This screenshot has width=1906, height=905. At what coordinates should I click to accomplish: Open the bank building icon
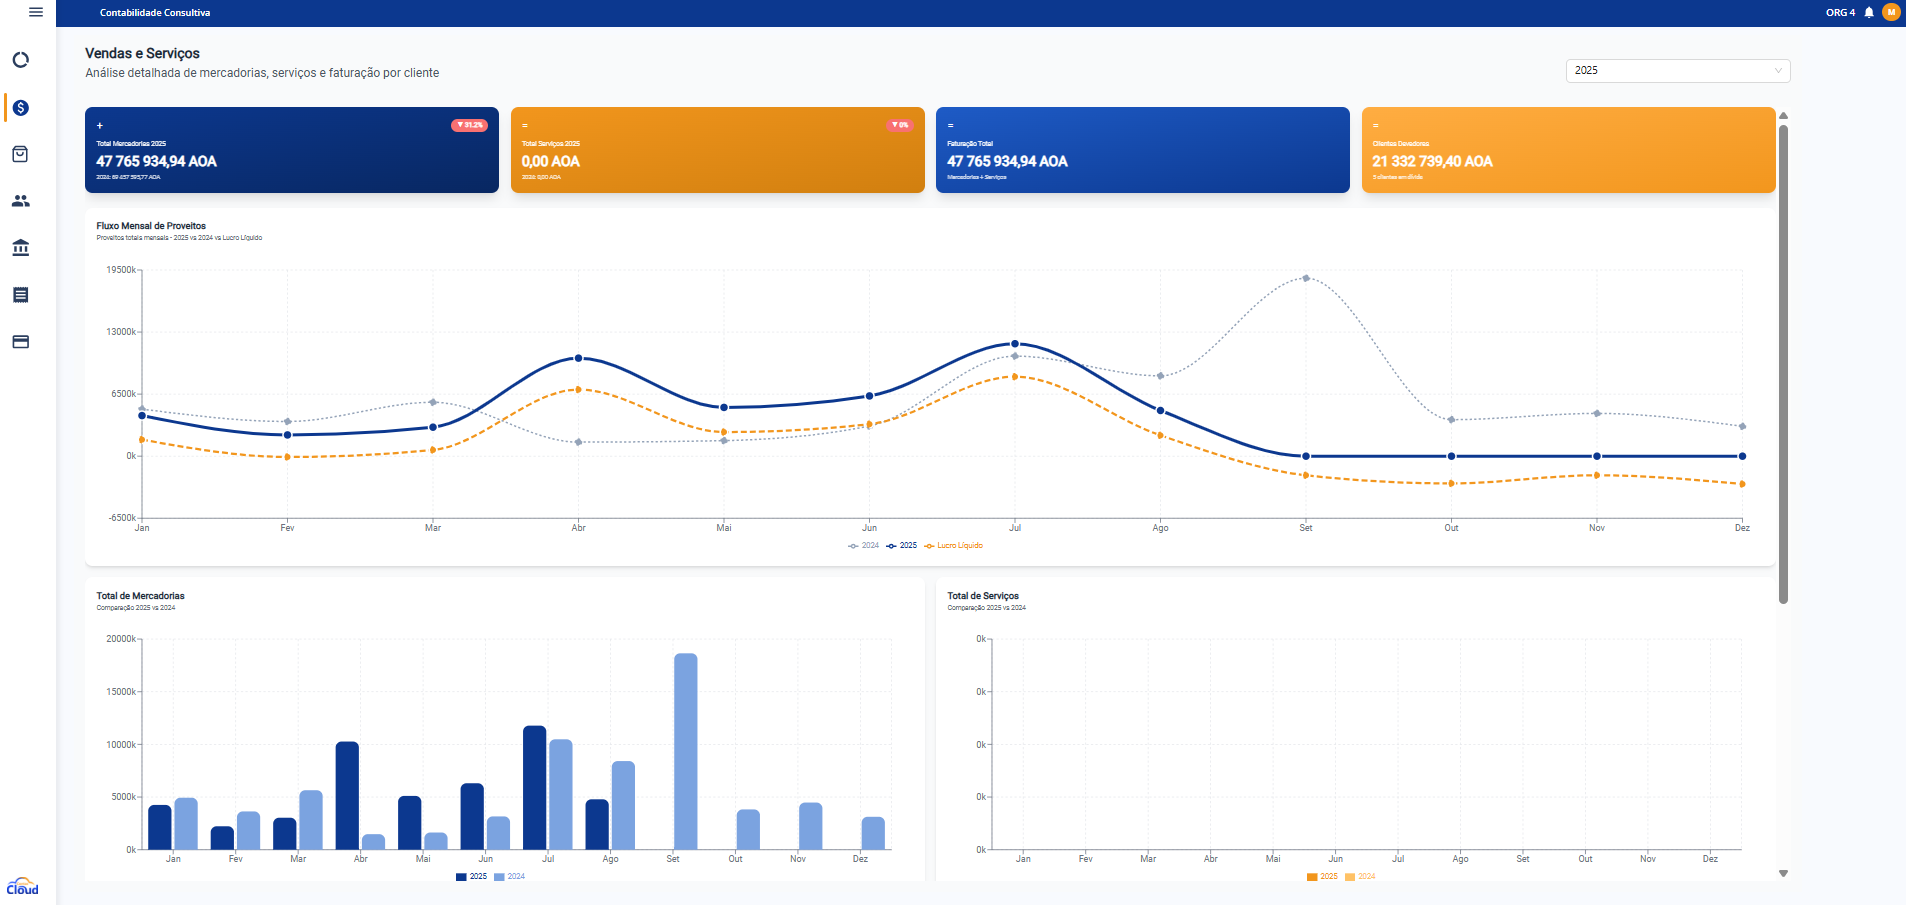coord(20,248)
